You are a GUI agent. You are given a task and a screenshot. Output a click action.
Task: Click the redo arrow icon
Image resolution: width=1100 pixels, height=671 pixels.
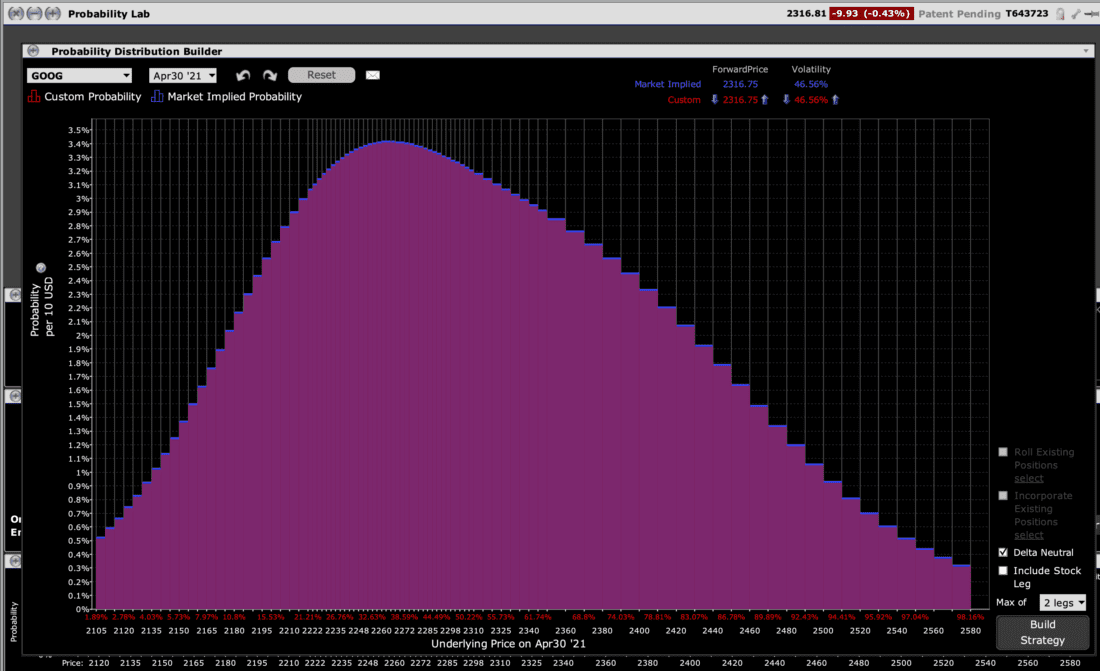269,76
